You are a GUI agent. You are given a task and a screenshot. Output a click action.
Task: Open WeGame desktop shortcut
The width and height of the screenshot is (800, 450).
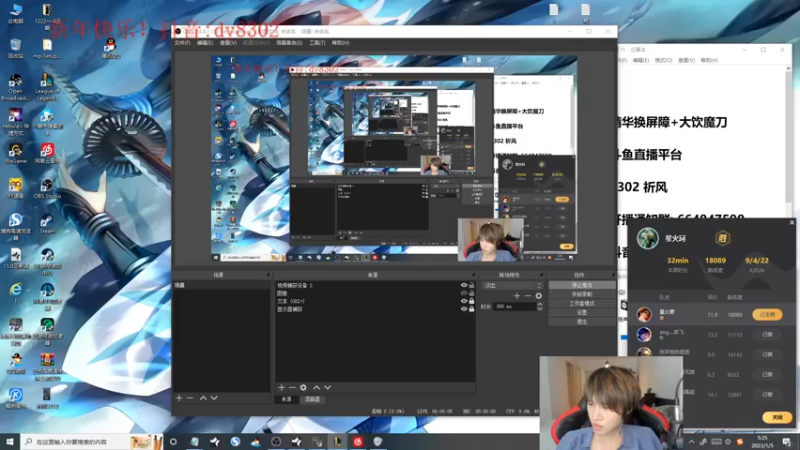coord(15,154)
